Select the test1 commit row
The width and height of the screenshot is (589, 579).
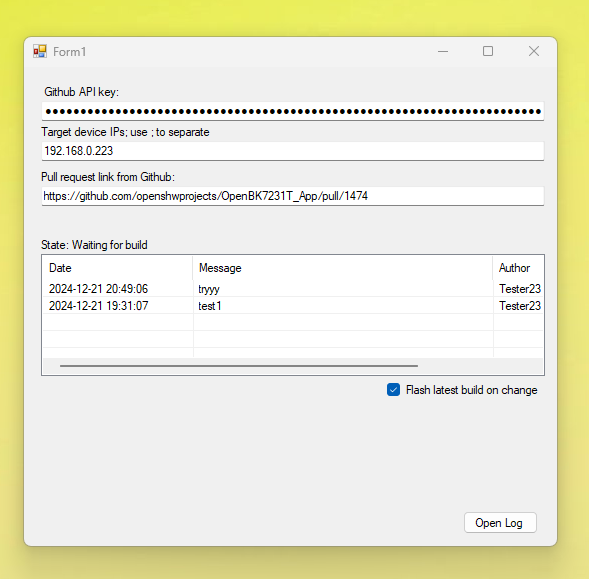(x=293, y=305)
